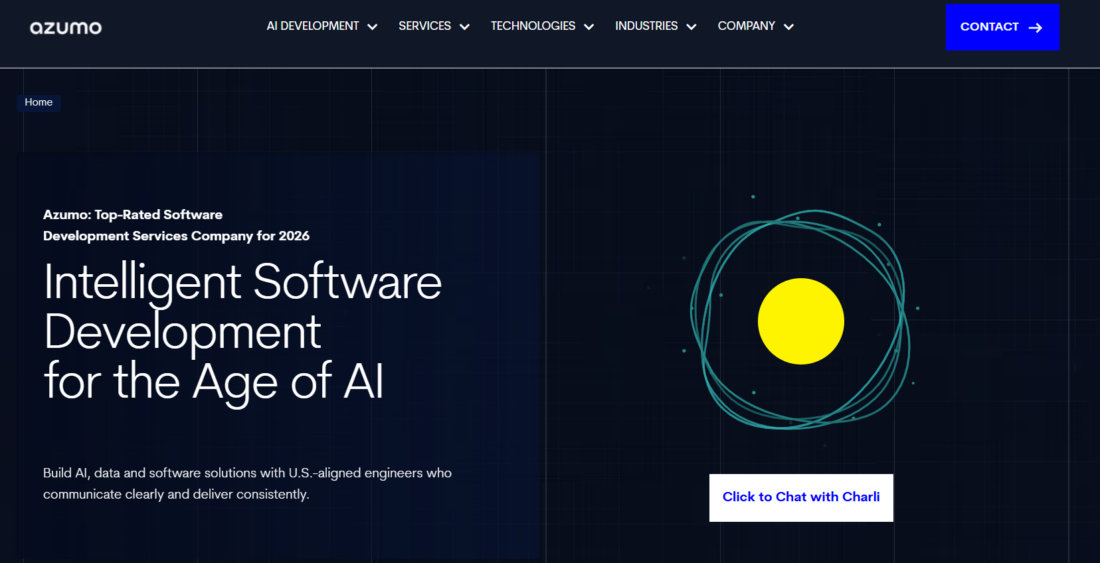Expand the chevron next to Services
This screenshot has width=1100, height=563.
pos(464,27)
